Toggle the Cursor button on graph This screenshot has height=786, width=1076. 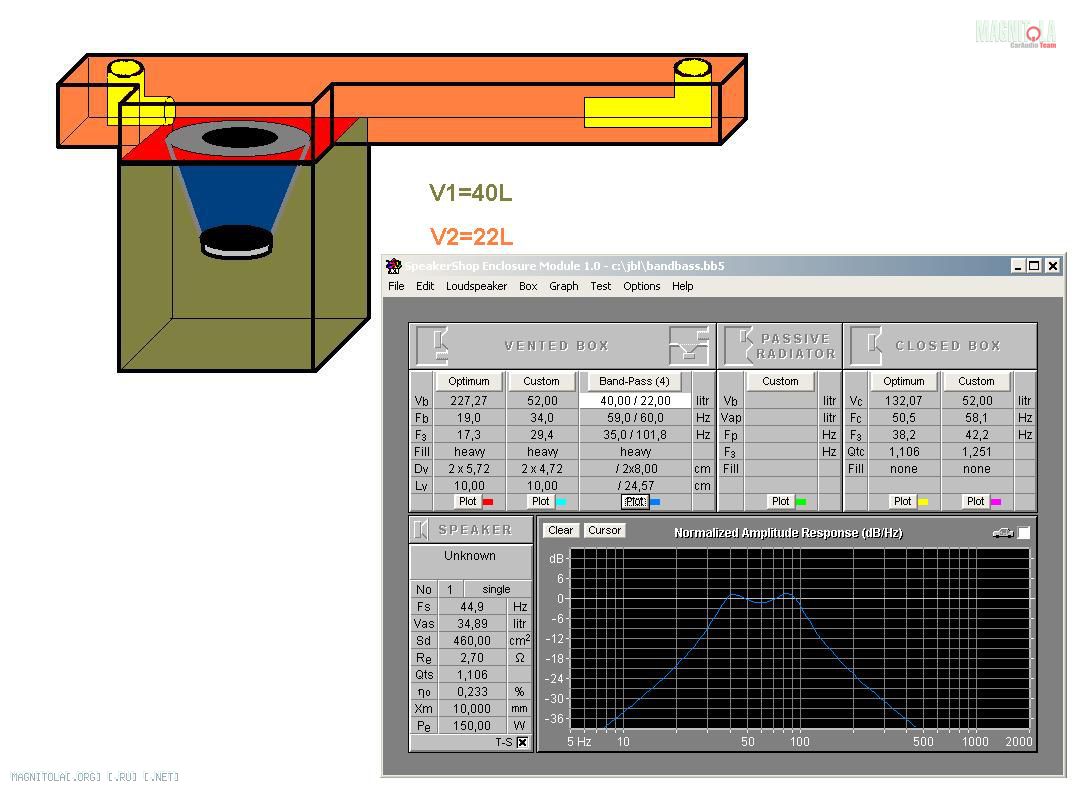pos(604,531)
